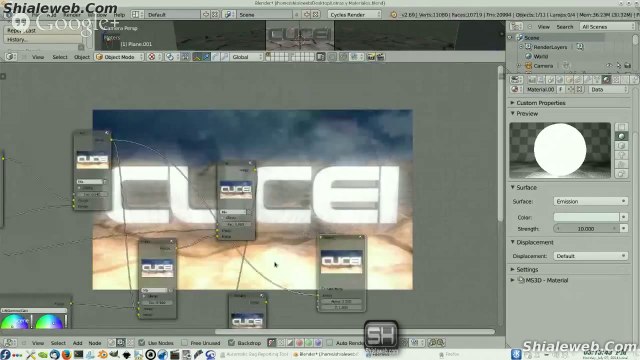The width and height of the screenshot is (640, 360).
Task: Toggle the Free Unused checkbox
Action: 184,343
